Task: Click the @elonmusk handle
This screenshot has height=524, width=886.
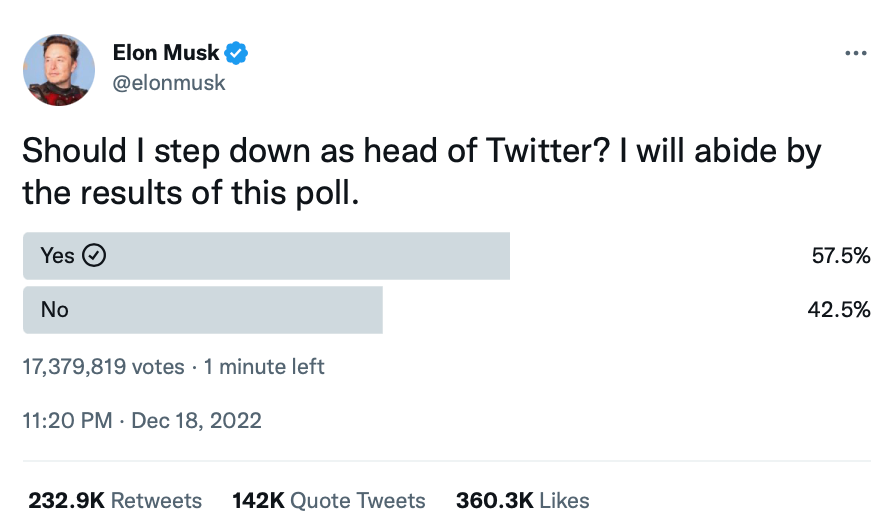Action: pyautogui.click(x=169, y=83)
